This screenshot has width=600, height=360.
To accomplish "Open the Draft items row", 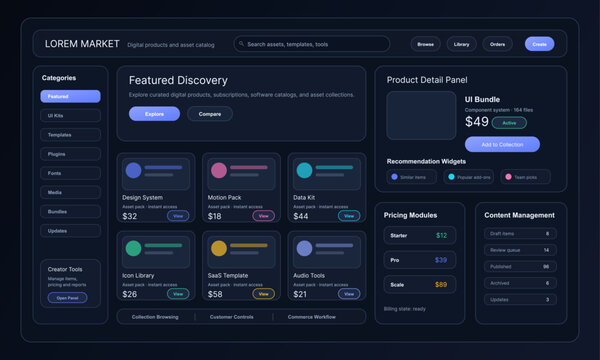I will [520, 233].
